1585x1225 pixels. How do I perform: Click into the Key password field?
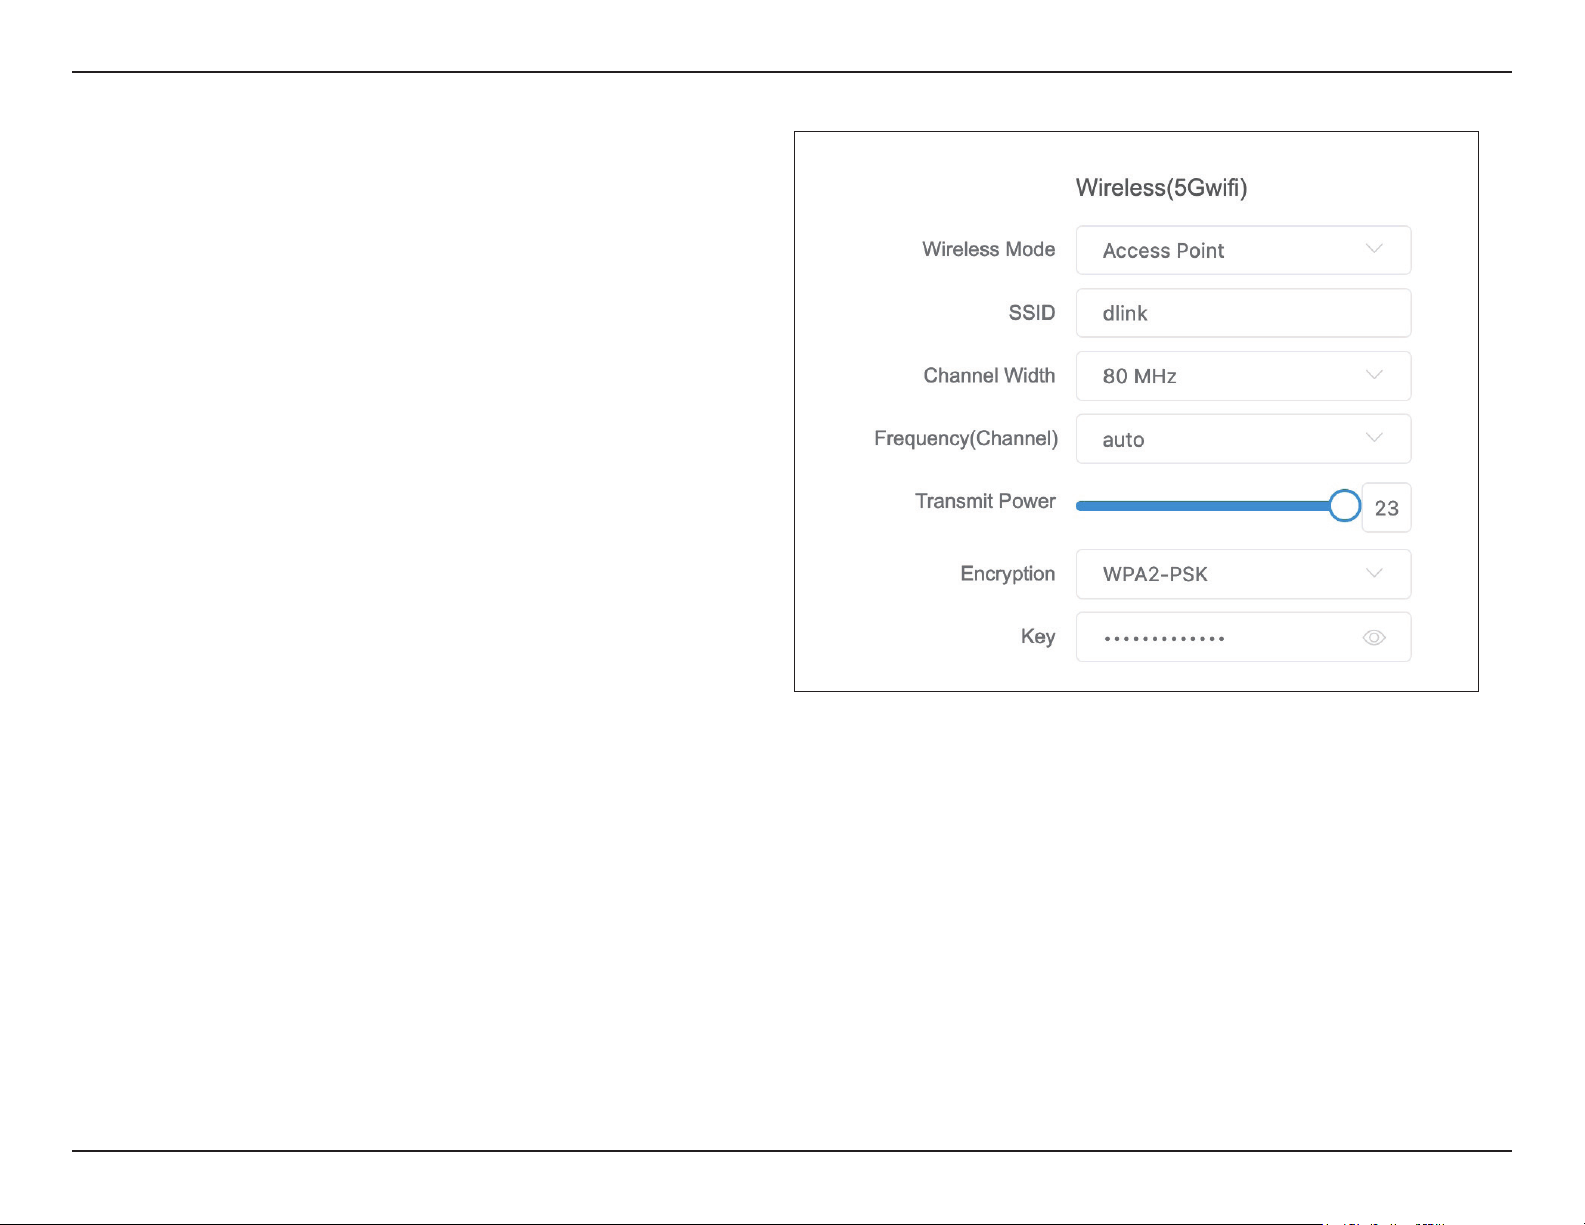point(1243,637)
